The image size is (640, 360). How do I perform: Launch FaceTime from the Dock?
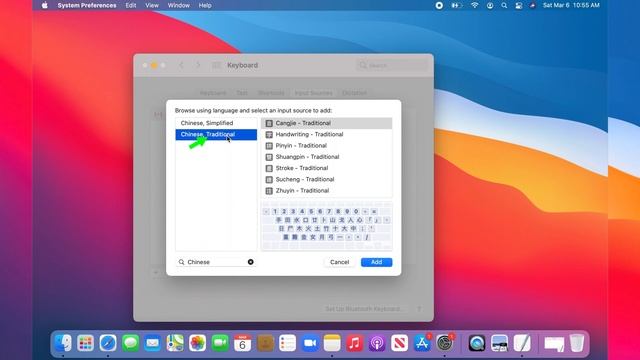(x=220, y=343)
